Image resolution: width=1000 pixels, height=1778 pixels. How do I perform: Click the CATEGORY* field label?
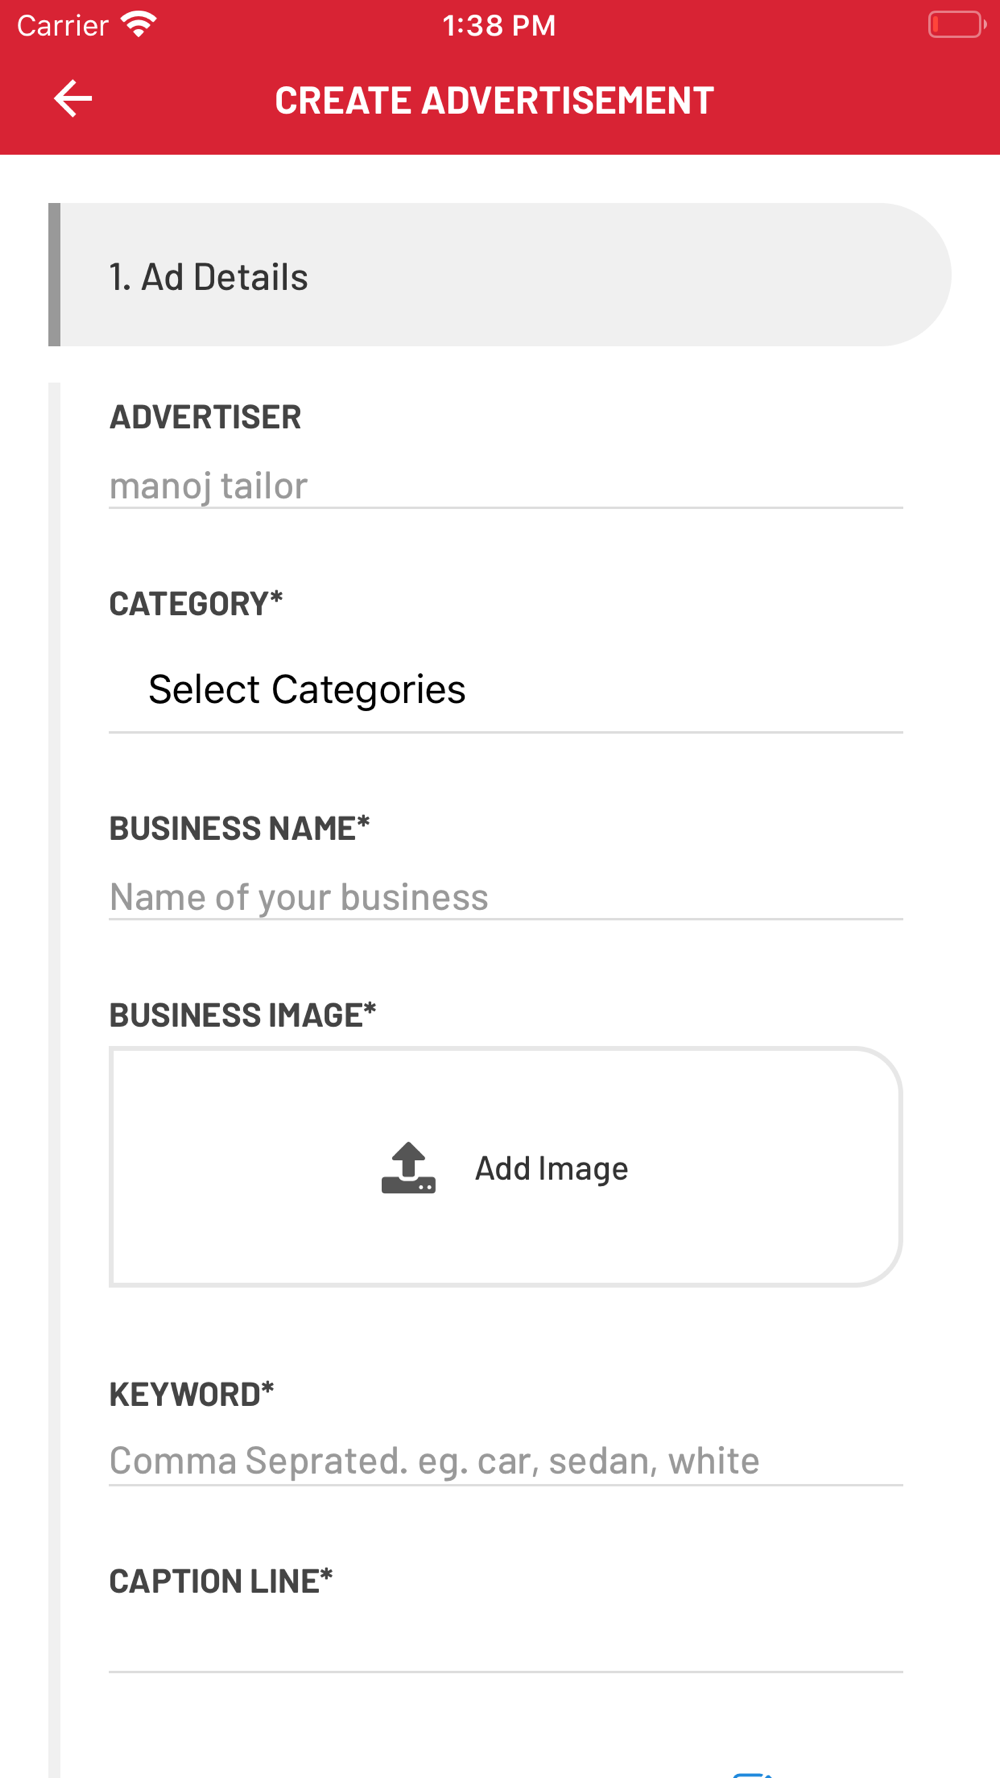click(x=196, y=603)
